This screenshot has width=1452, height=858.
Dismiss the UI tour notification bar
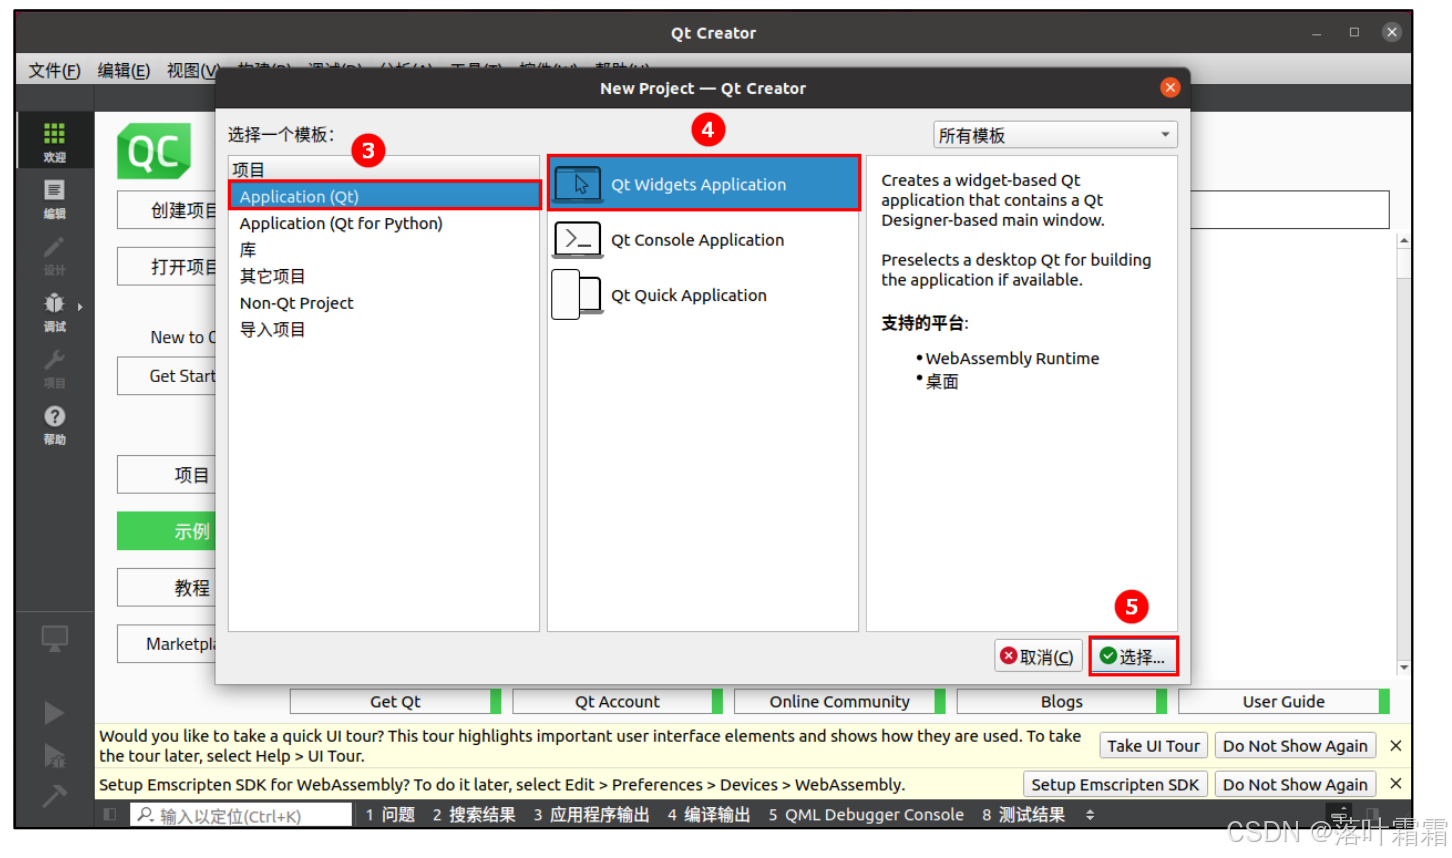tap(1396, 746)
